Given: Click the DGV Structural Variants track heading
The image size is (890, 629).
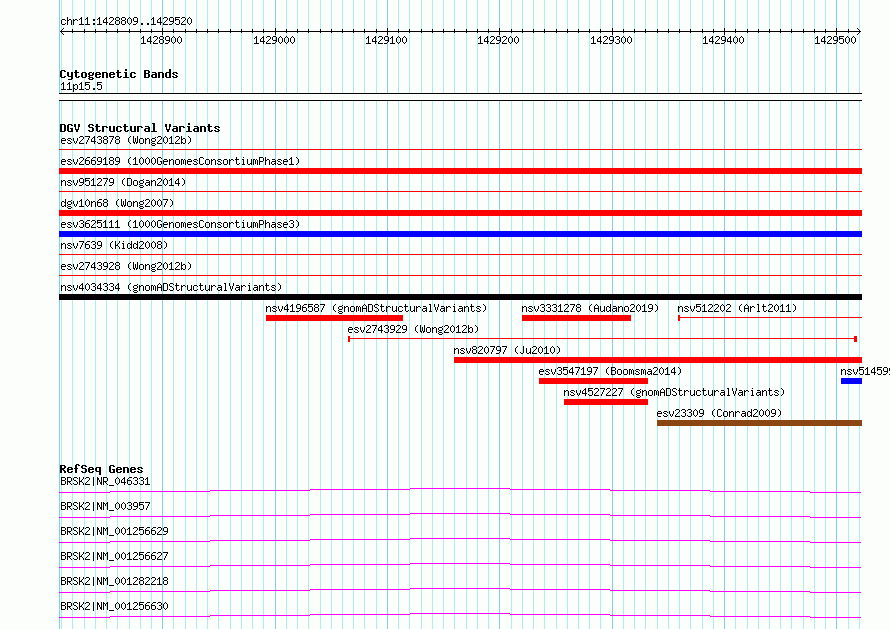Looking at the screenshot, I should click(x=140, y=128).
